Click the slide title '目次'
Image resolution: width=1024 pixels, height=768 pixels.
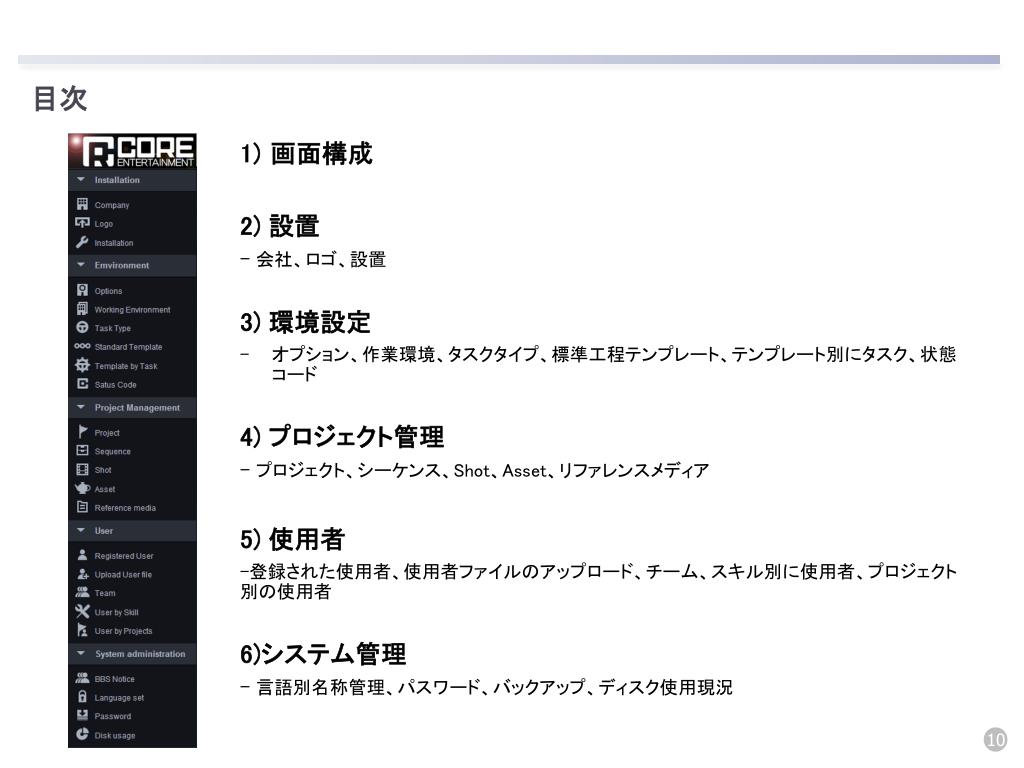(60, 99)
